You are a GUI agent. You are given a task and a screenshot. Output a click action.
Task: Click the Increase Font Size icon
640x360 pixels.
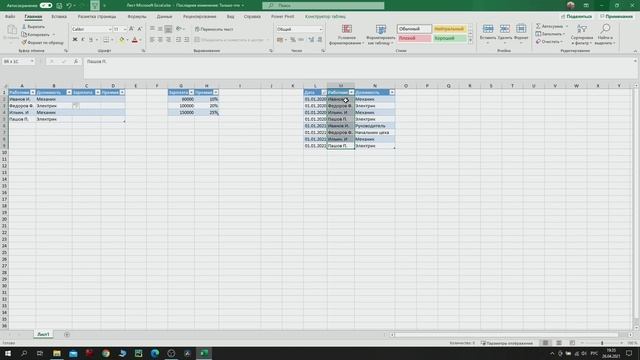[131, 29]
